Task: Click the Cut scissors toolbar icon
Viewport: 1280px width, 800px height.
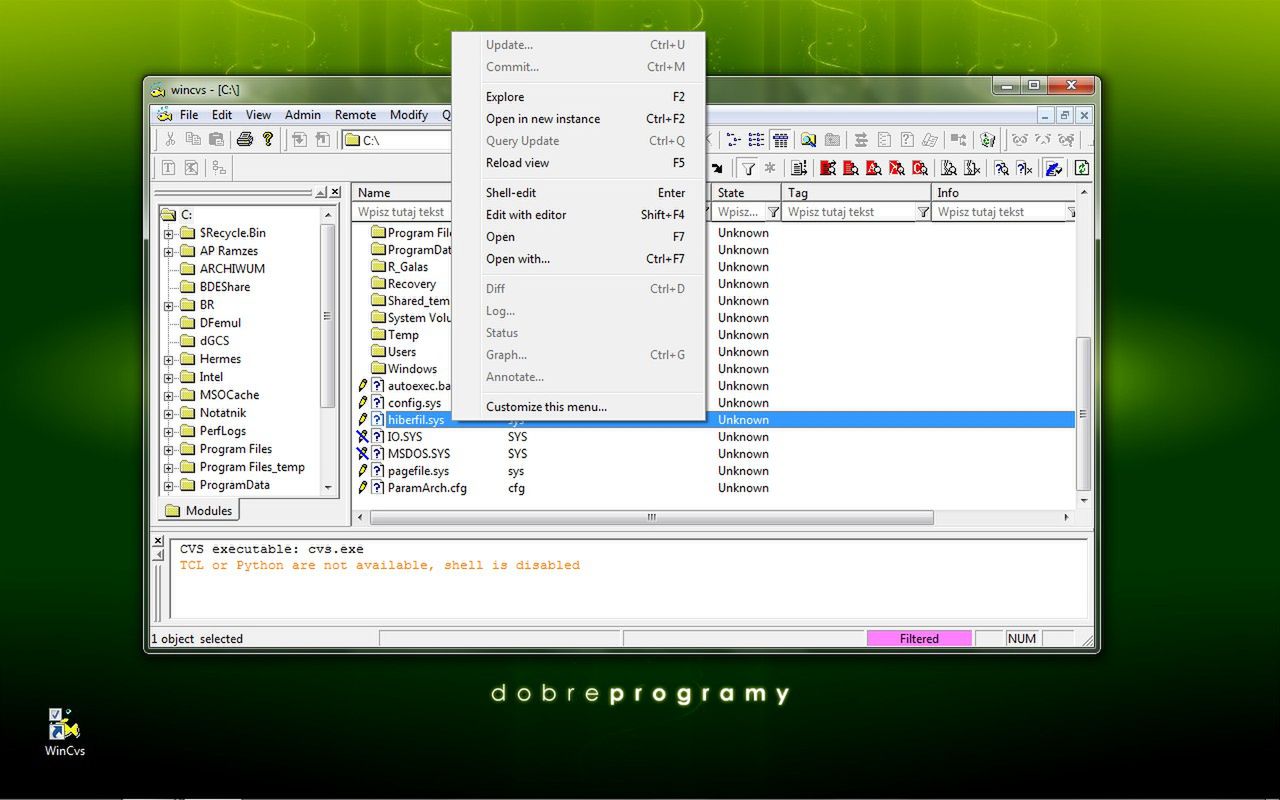Action: pos(170,140)
